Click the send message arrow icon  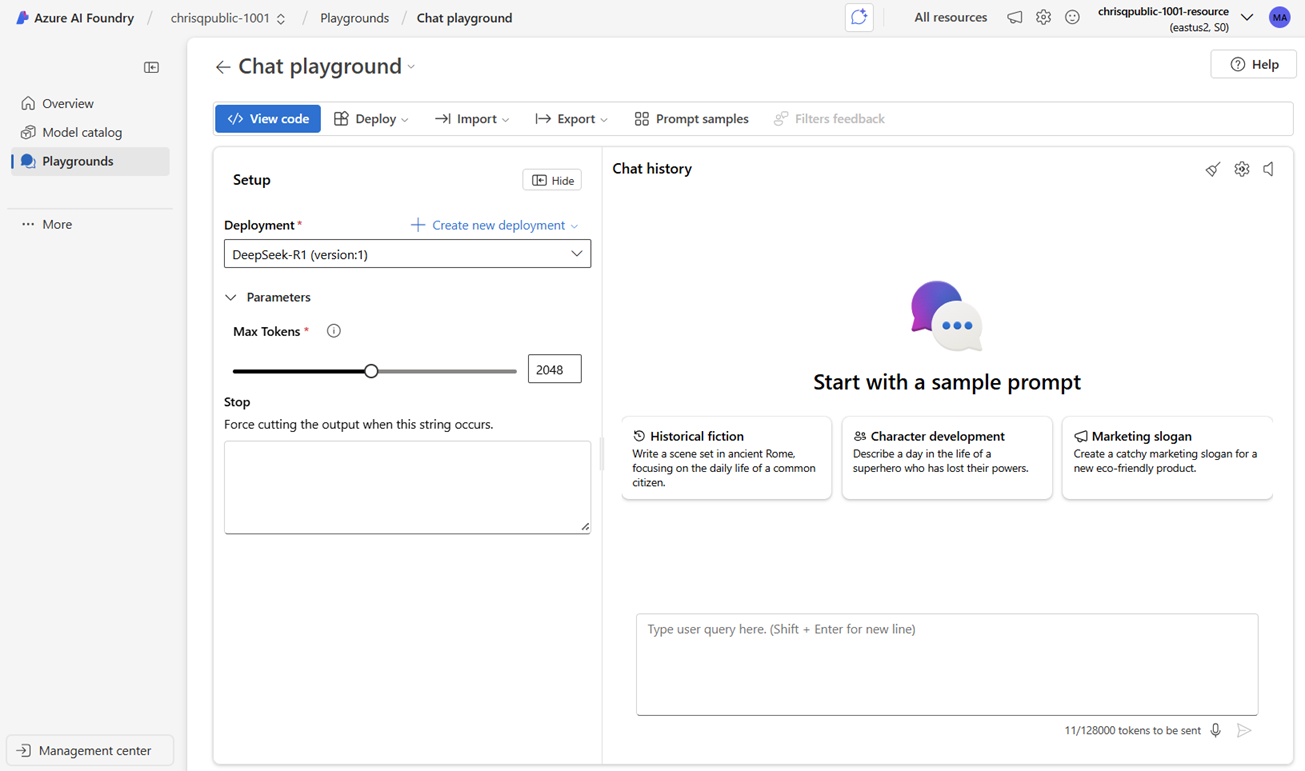pos(1244,730)
